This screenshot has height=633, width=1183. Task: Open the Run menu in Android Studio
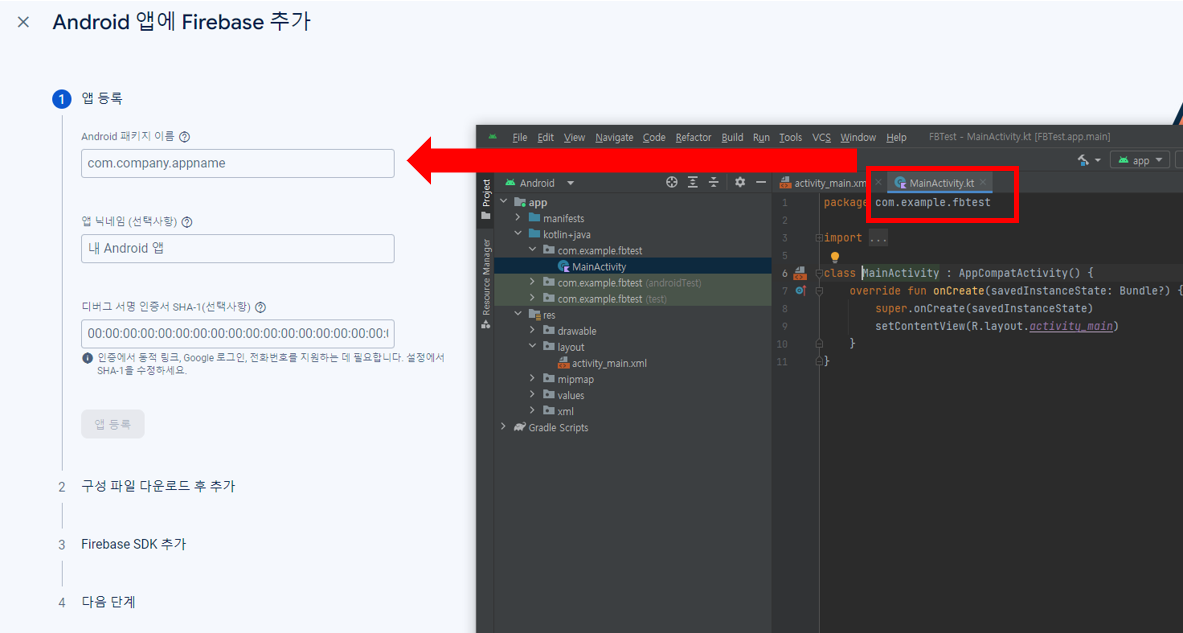(x=761, y=137)
